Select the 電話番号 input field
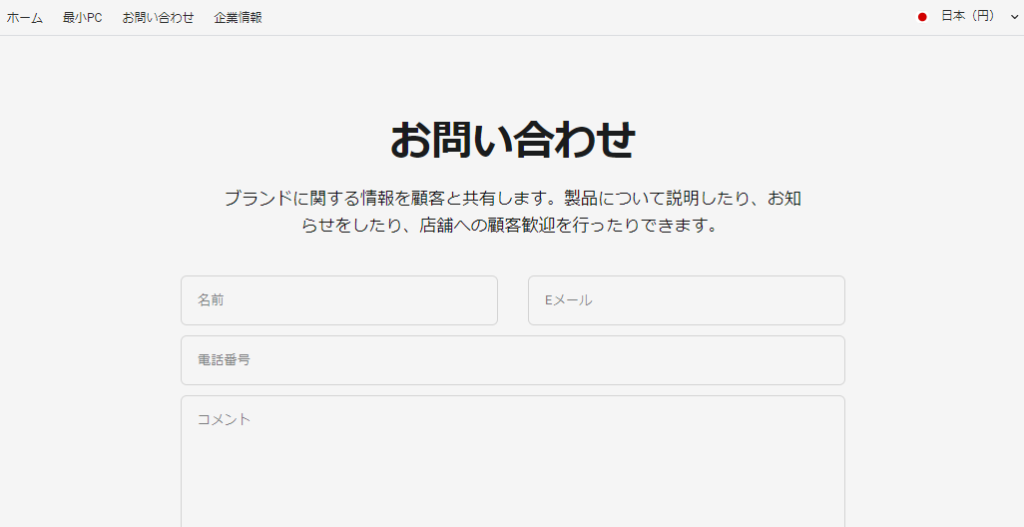 tap(512, 360)
